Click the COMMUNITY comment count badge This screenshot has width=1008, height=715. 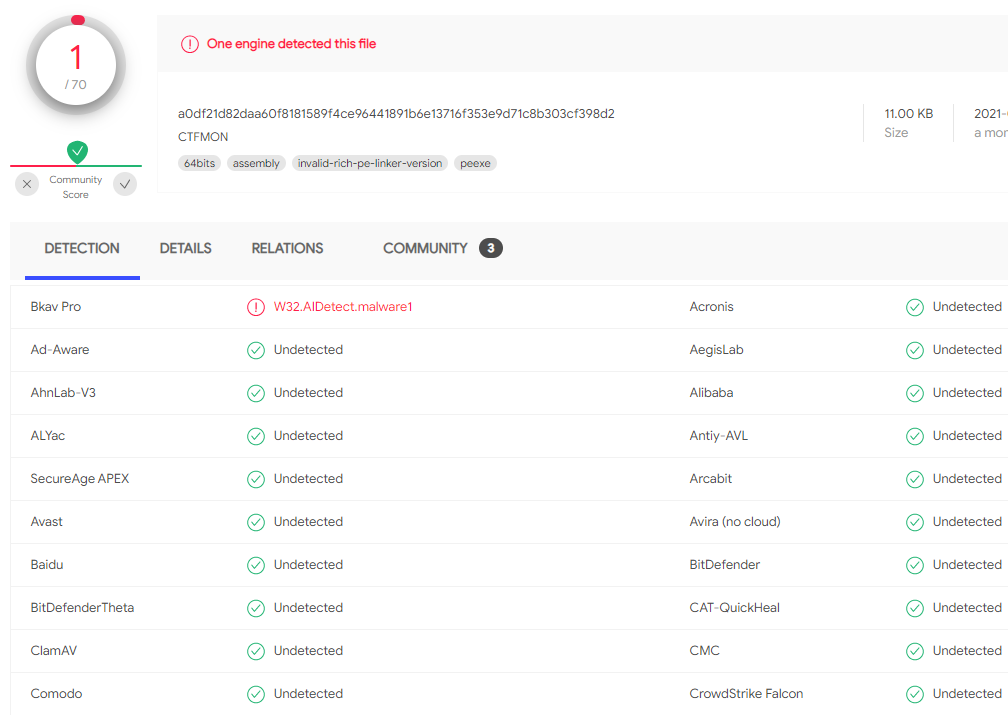click(490, 248)
